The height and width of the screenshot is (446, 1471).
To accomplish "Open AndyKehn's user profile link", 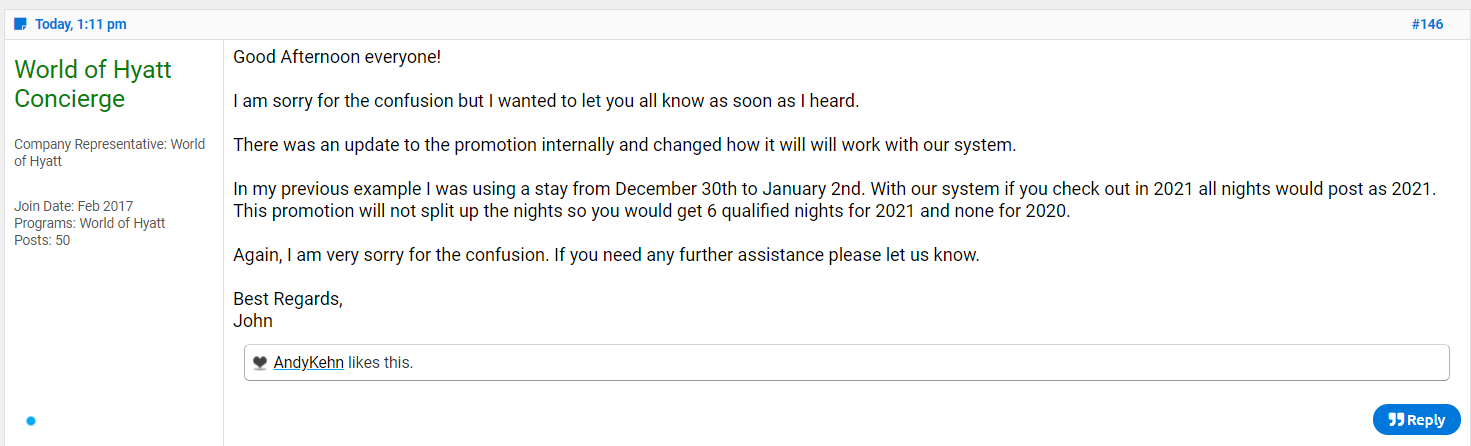I will point(309,362).
